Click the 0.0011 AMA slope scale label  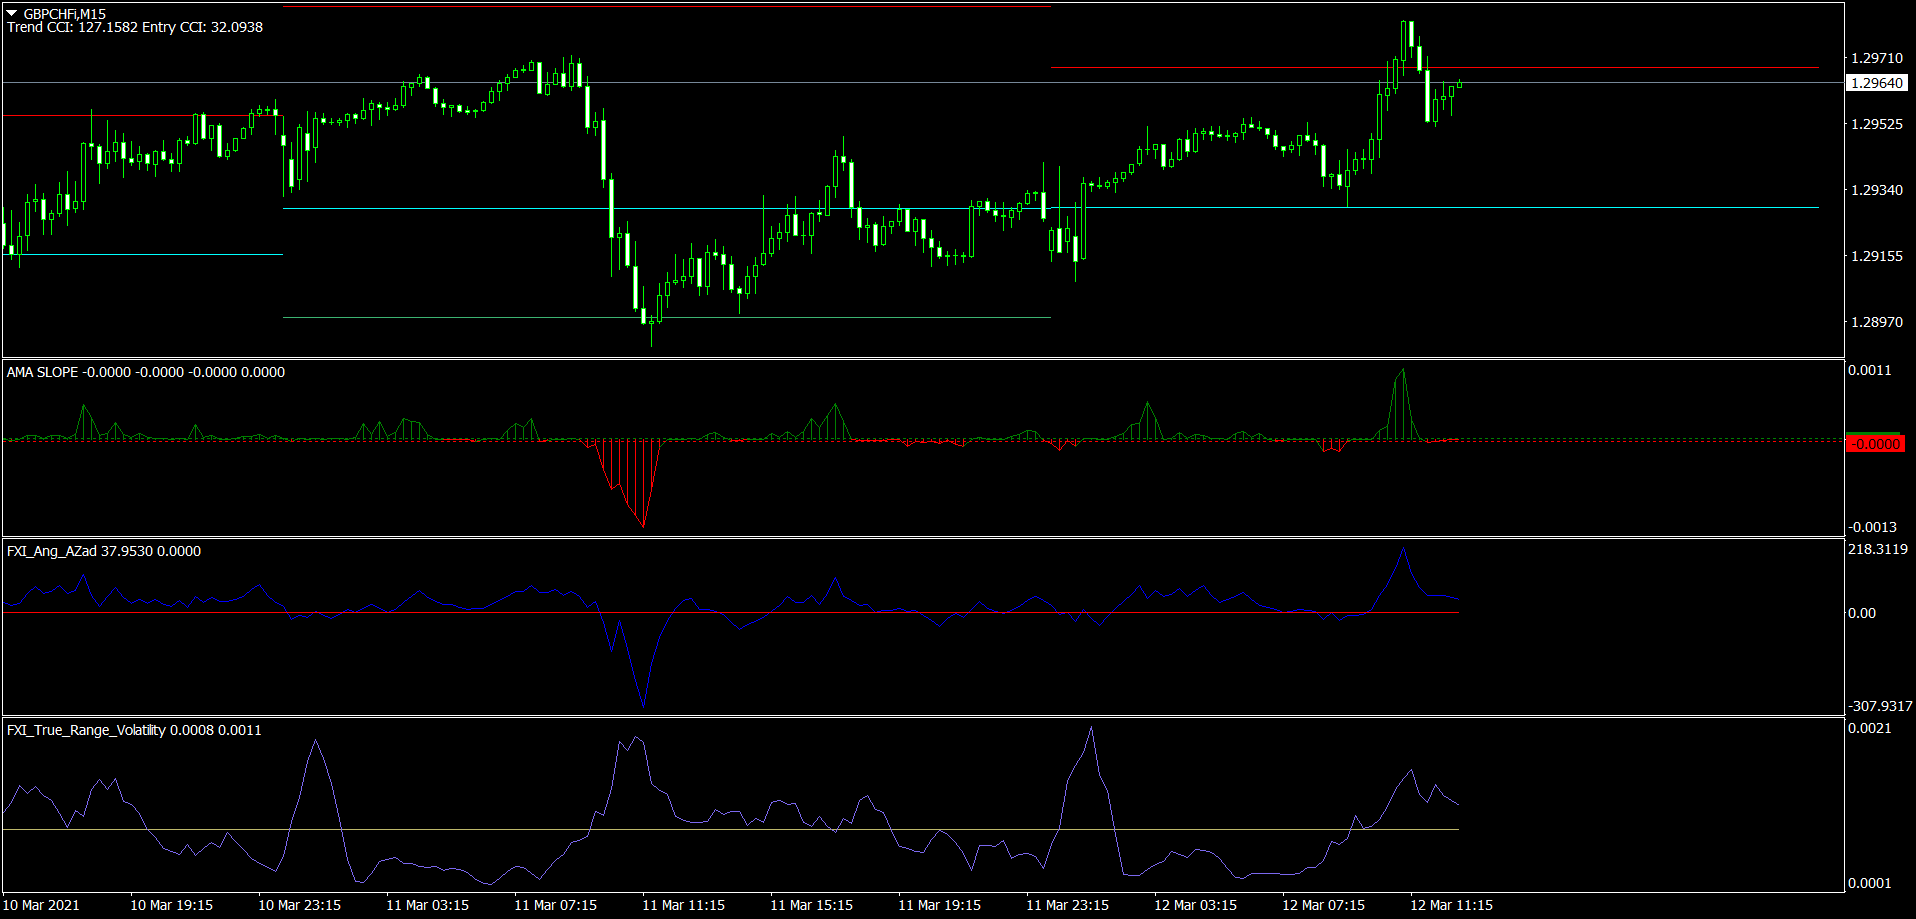click(1869, 370)
